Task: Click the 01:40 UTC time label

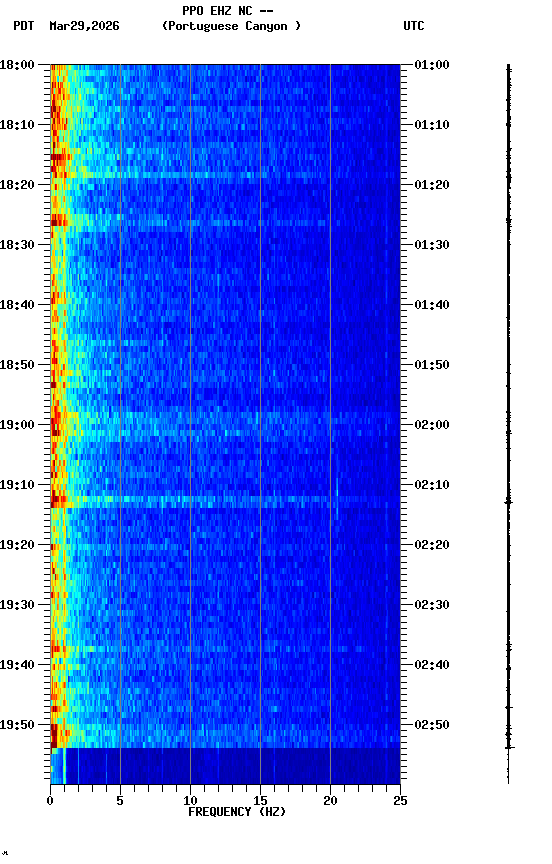Action: pyautogui.click(x=432, y=305)
